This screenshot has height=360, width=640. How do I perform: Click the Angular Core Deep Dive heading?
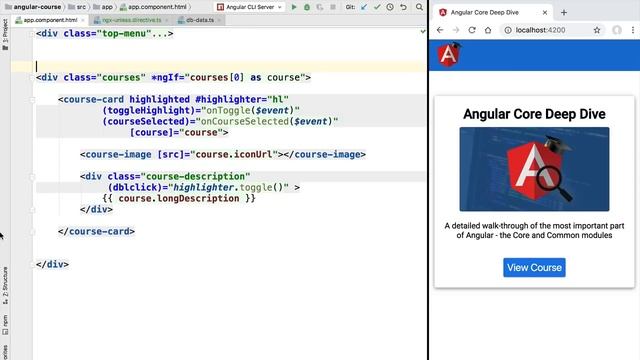tap(534, 114)
